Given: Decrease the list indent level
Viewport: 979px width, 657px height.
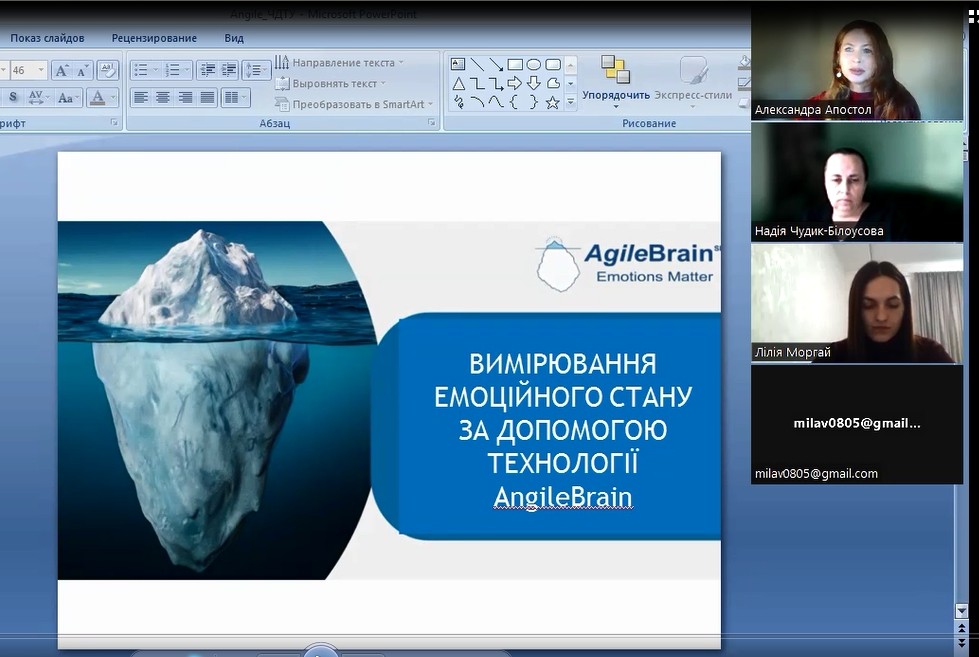Looking at the screenshot, I should coord(208,71).
